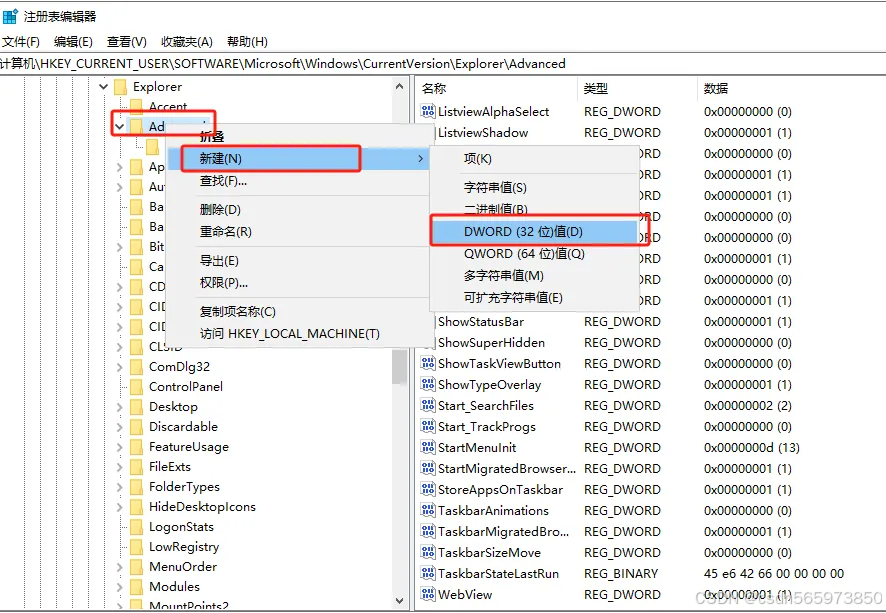The width and height of the screenshot is (886, 613).
Task: Select the LogonStats key in the tree
Action: coord(181,527)
